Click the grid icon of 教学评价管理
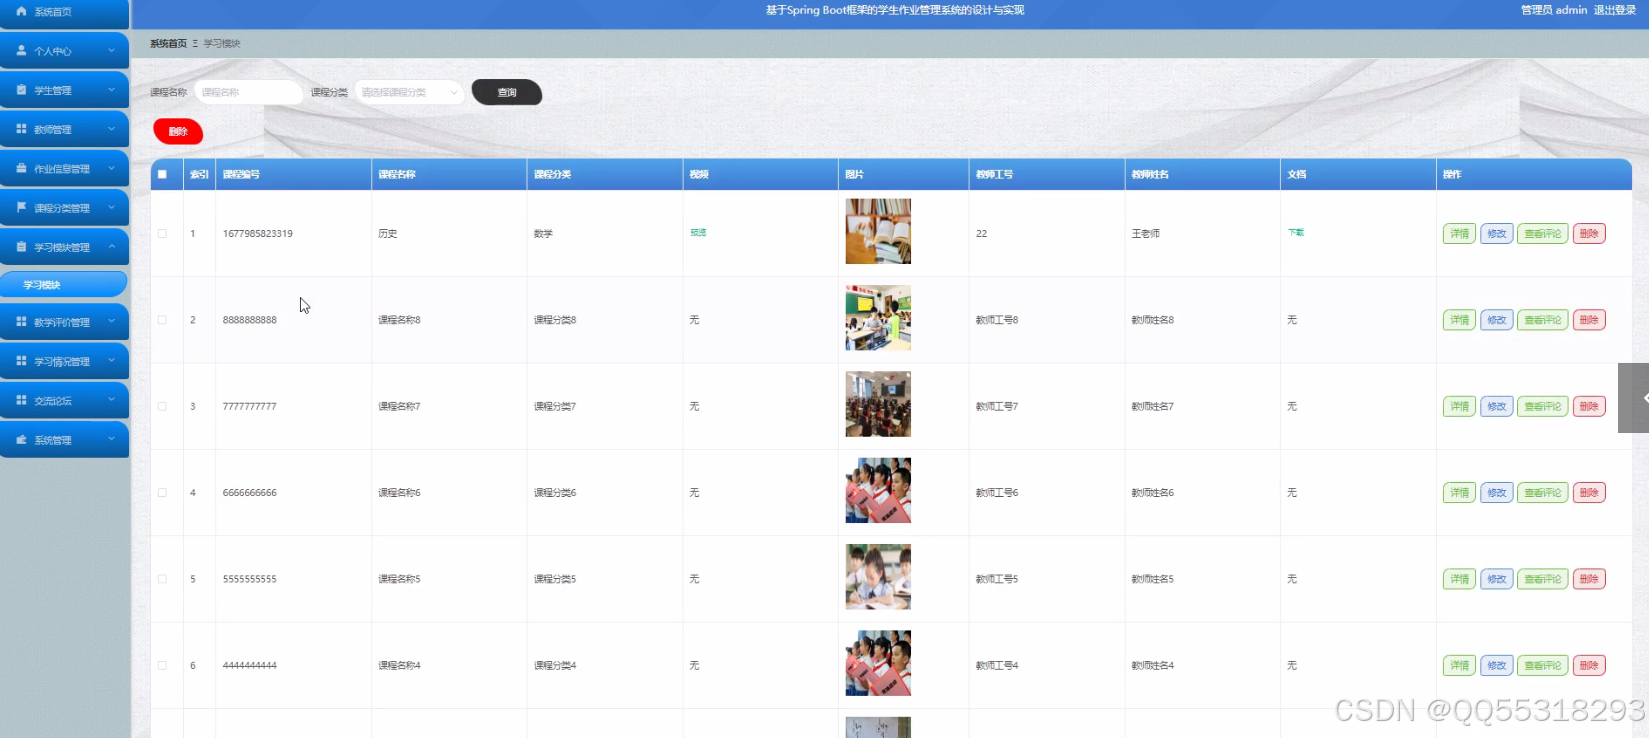Screen dimensions: 1649x738 point(21,321)
